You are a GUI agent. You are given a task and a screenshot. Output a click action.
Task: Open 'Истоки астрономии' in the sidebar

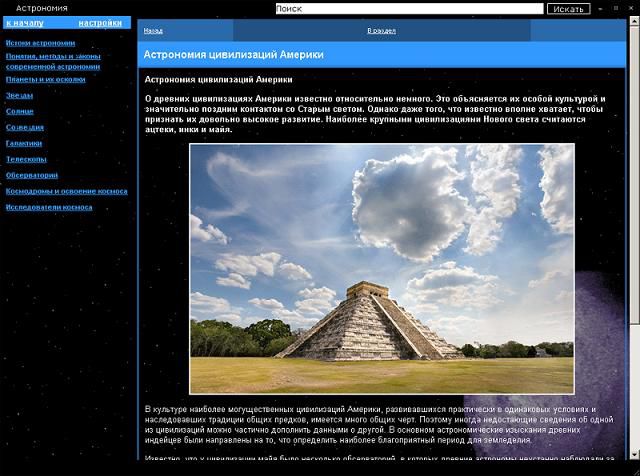coord(40,43)
